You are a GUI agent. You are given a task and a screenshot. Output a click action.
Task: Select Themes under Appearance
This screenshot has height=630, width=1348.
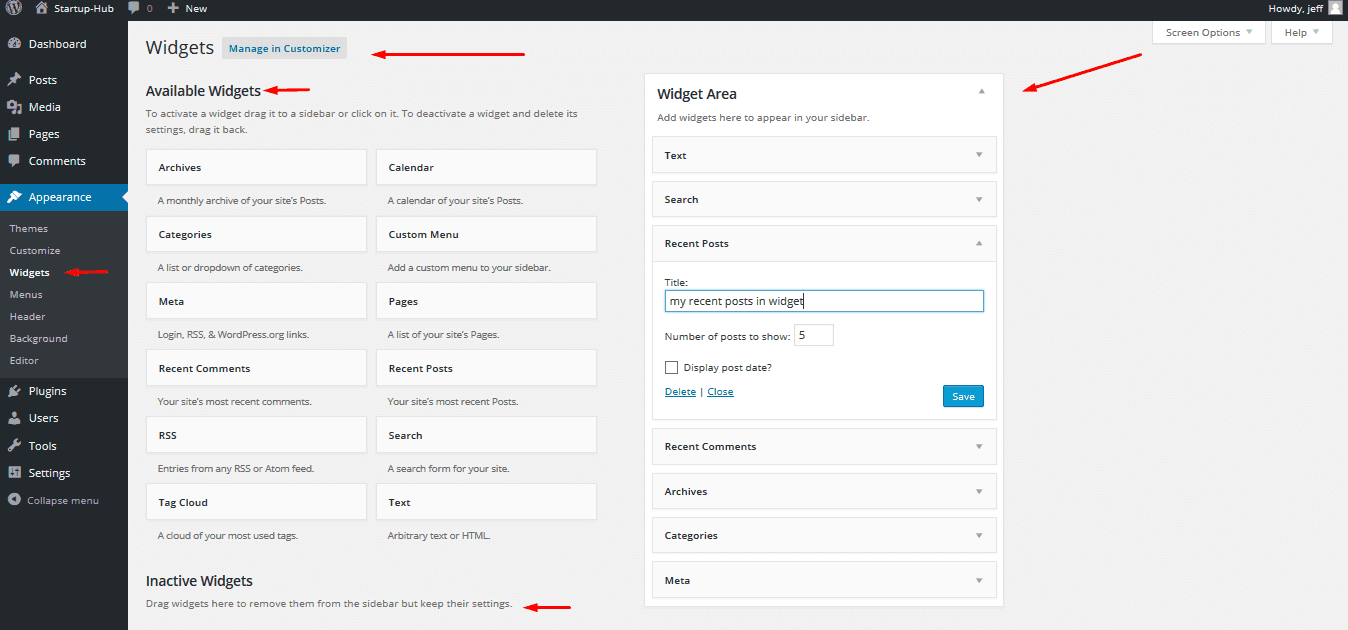point(29,229)
